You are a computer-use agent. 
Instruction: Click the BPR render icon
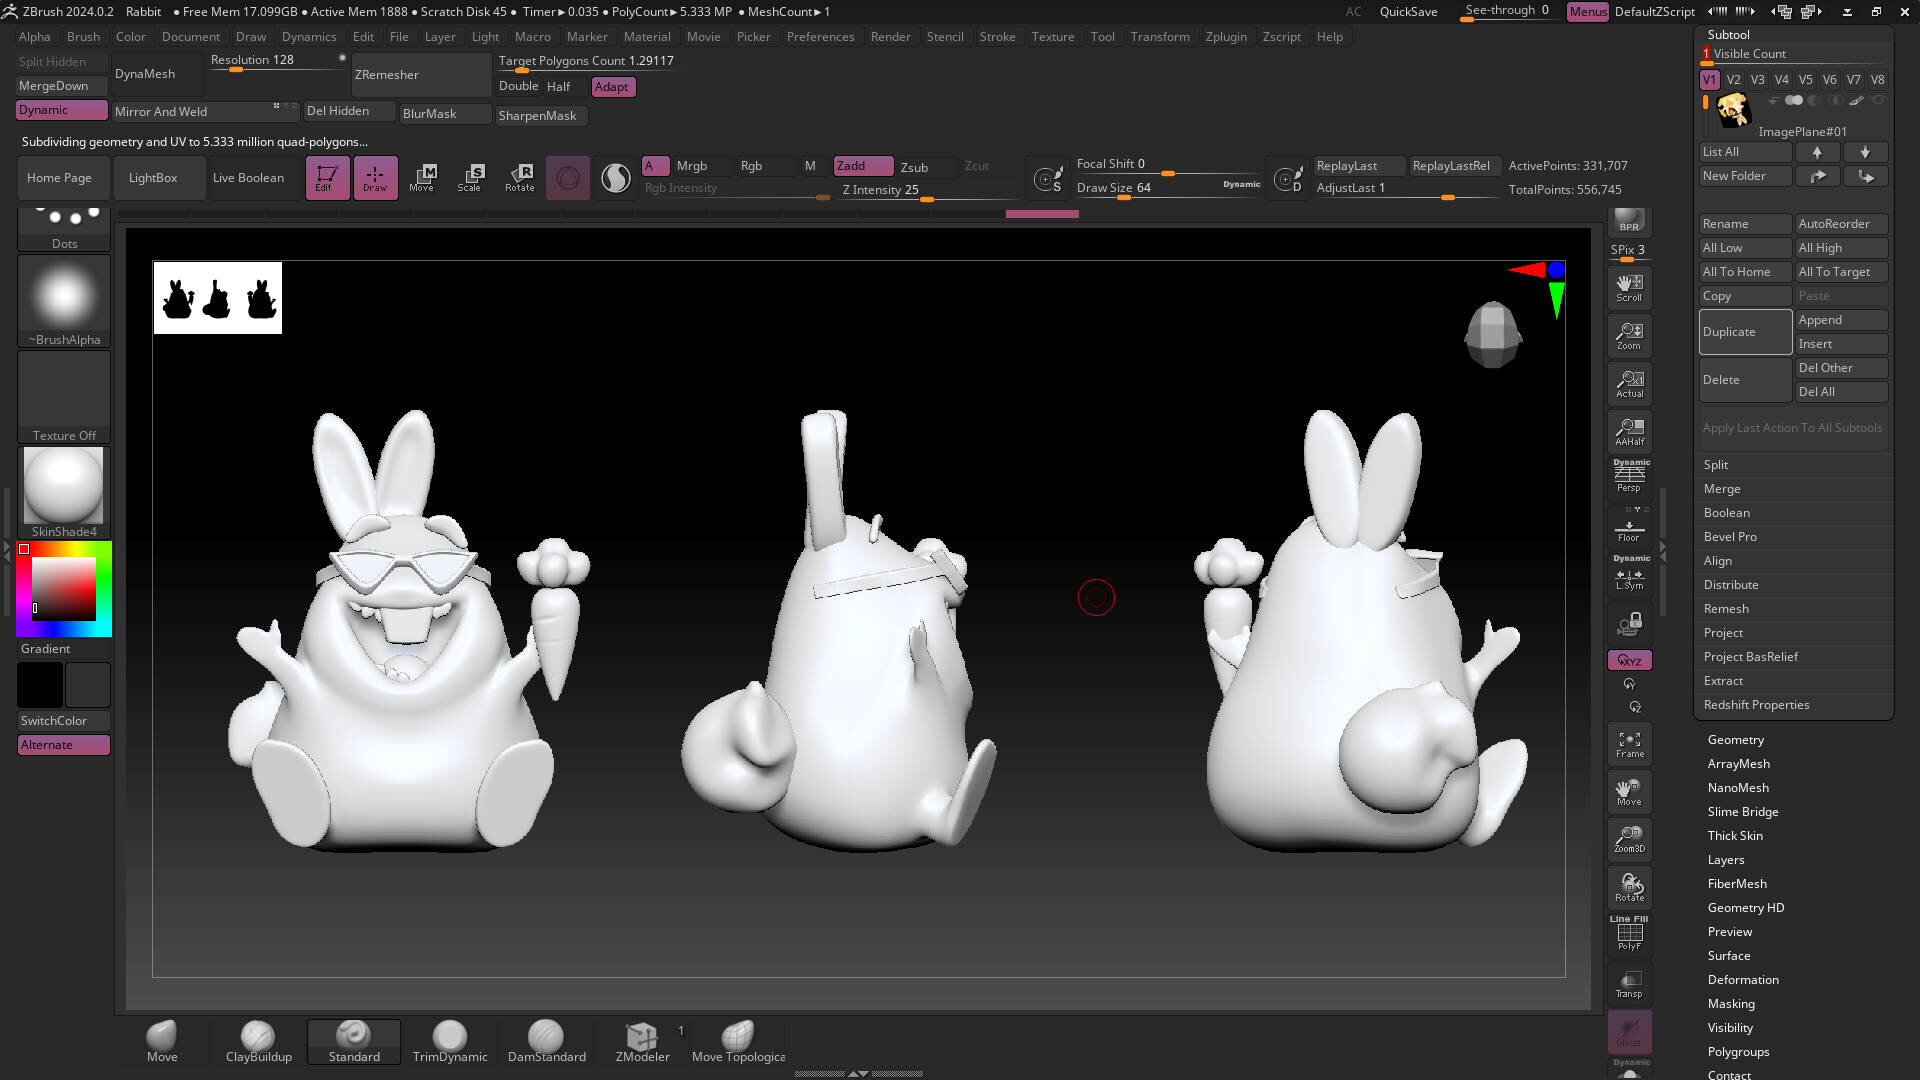tap(1629, 220)
